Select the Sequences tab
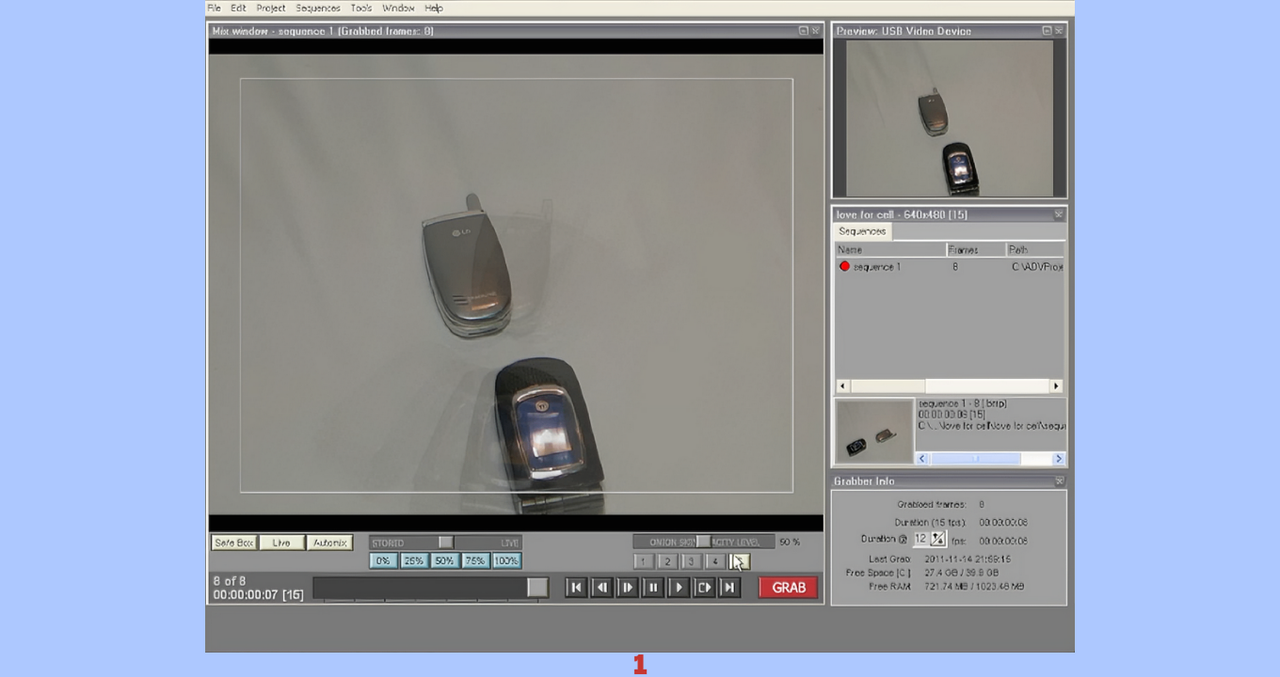This screenshot has height=677, width=1280. (x=862, y=231)
